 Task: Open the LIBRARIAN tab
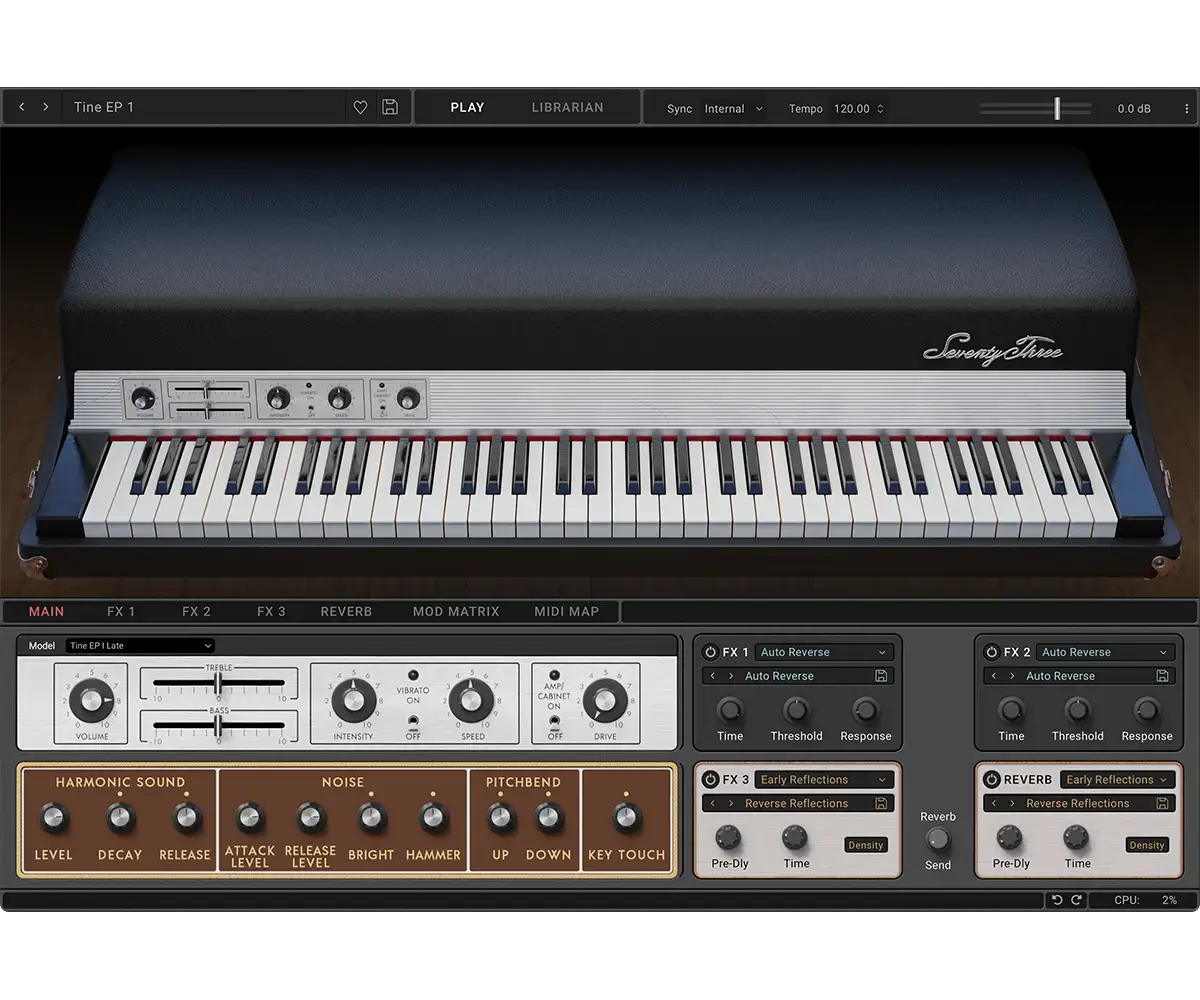click(567, 108)
